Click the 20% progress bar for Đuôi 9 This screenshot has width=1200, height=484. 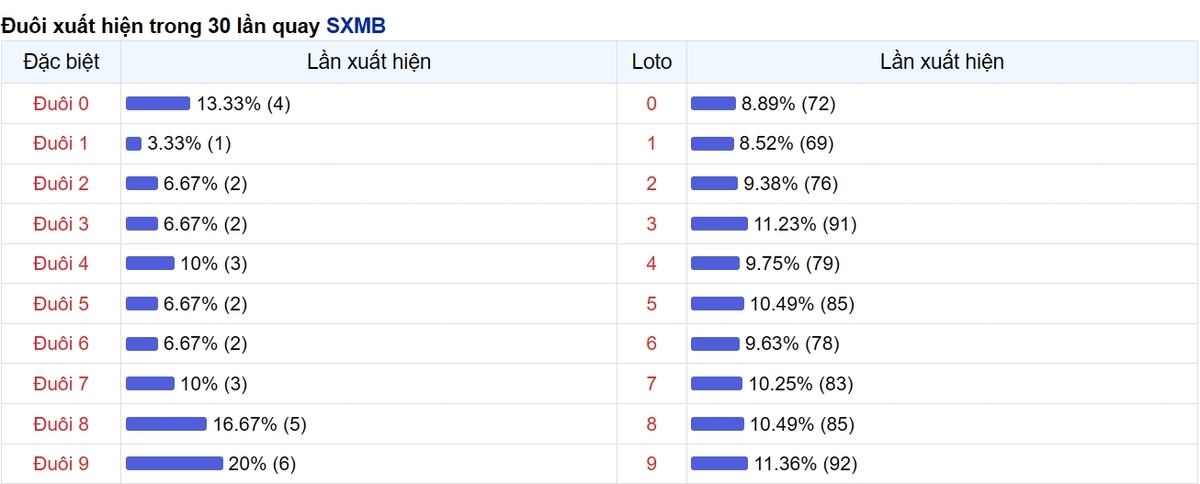coord(174,464)
